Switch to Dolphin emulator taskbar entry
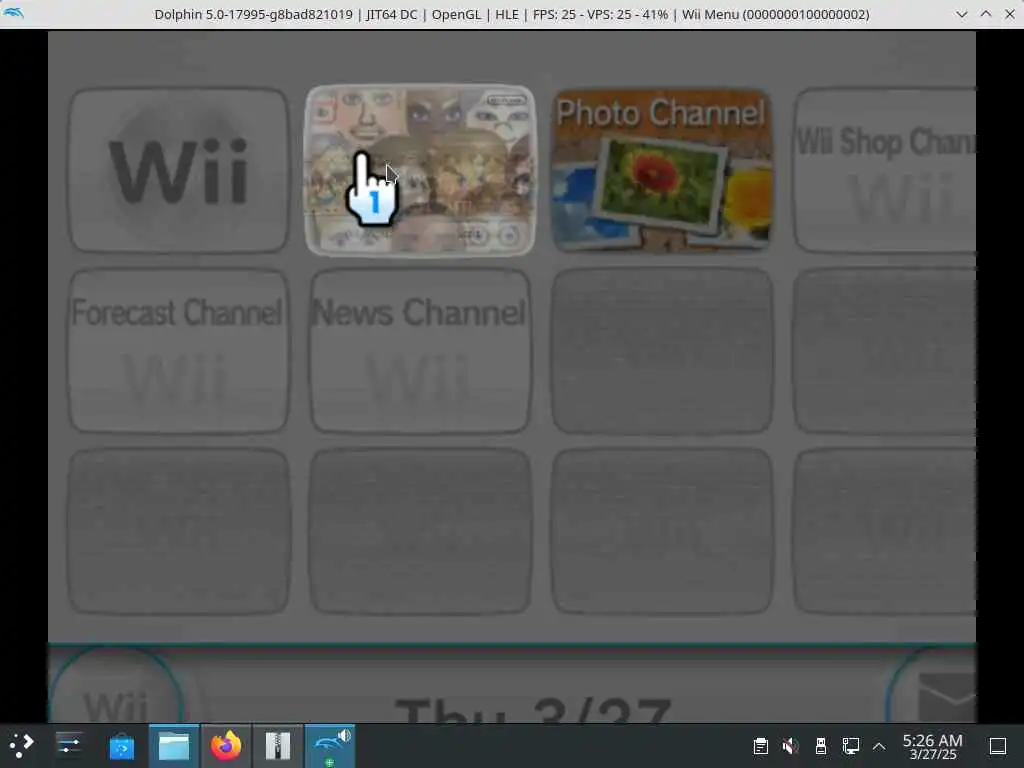Viewport: 1024px width, 768px height. [330, 746]
